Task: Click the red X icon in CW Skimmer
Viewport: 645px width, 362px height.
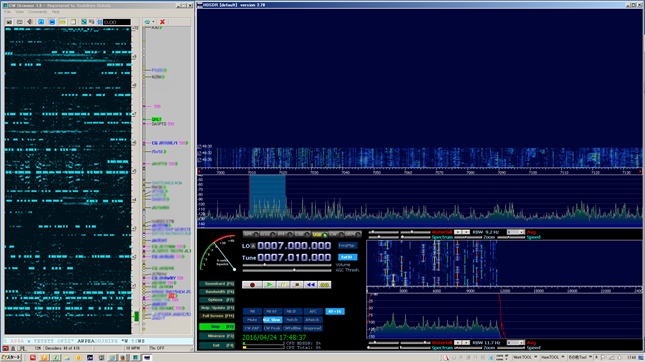Action: click(162, 22)
